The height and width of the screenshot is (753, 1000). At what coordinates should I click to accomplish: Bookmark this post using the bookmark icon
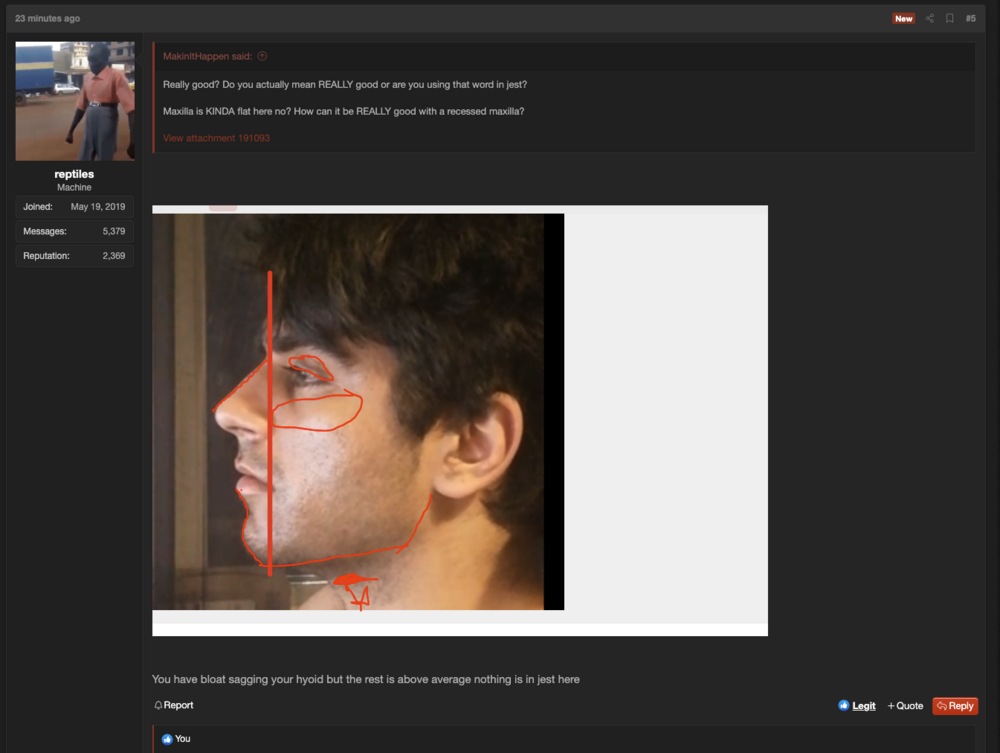(949, 18)
